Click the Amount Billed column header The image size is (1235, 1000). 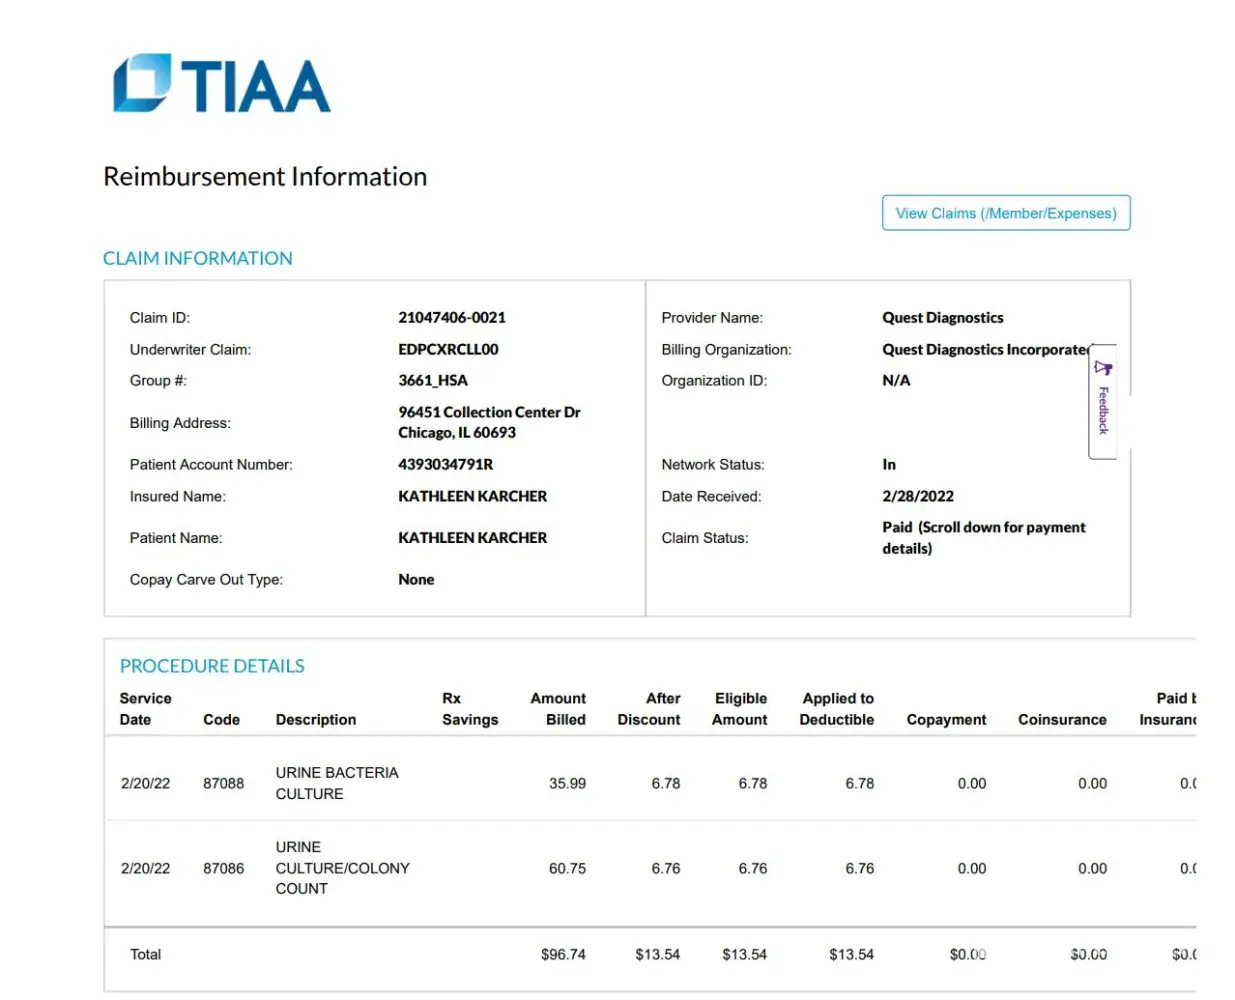tap(558, 709)
